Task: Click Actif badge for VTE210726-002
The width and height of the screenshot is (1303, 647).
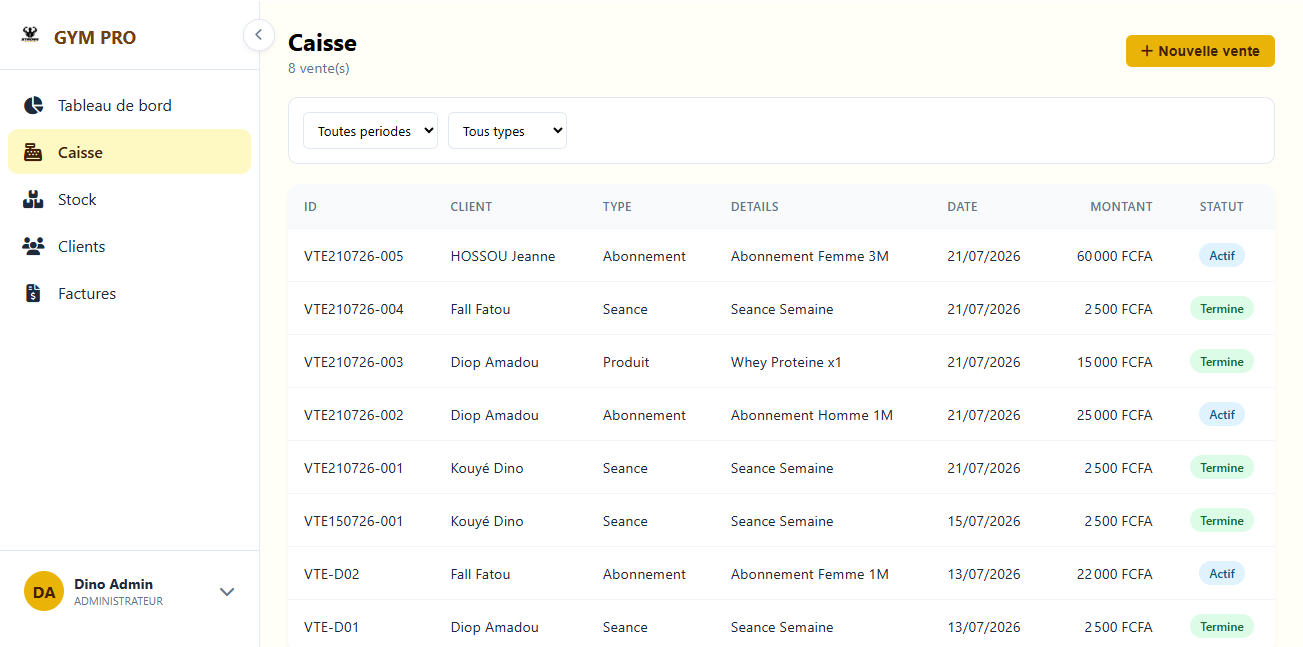Action: pyautogui.click(x=1222, y=415)
